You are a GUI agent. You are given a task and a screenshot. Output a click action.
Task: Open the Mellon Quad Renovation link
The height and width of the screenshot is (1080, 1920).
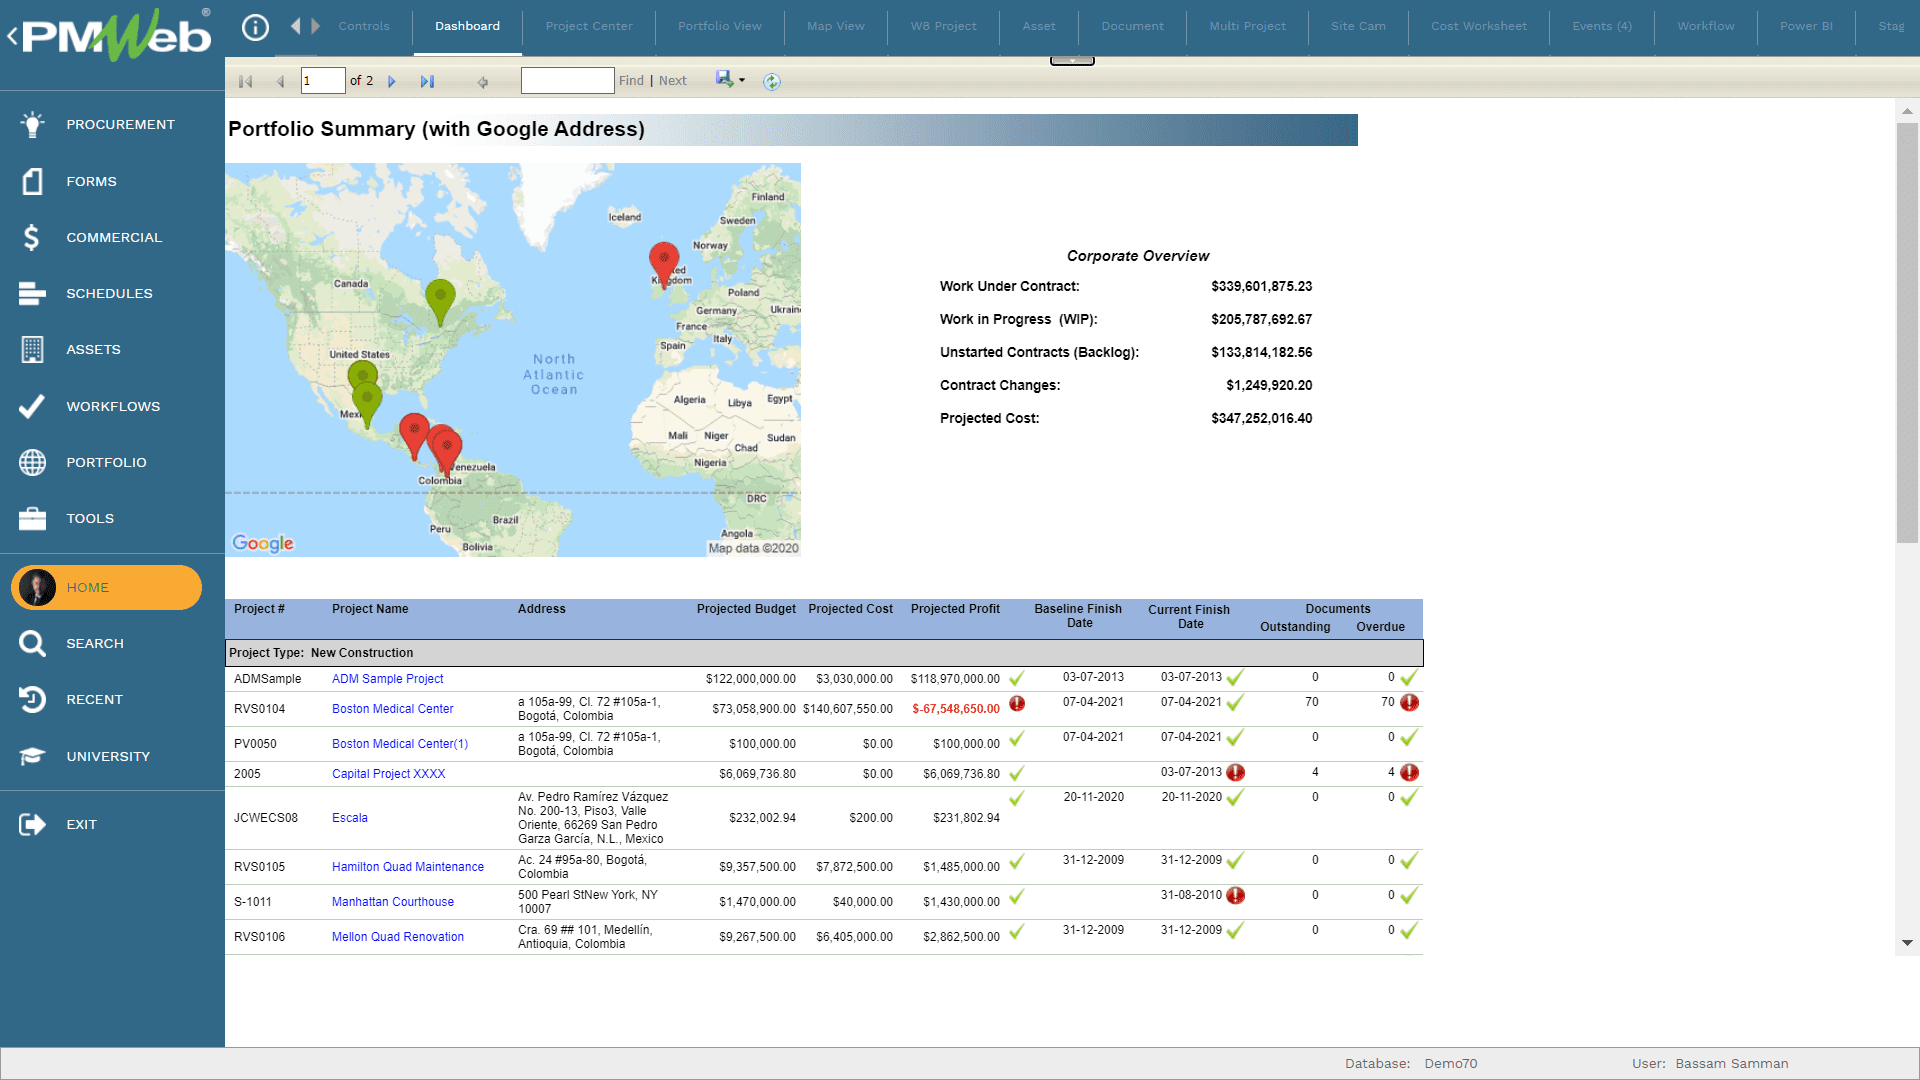tap(398, 937)
